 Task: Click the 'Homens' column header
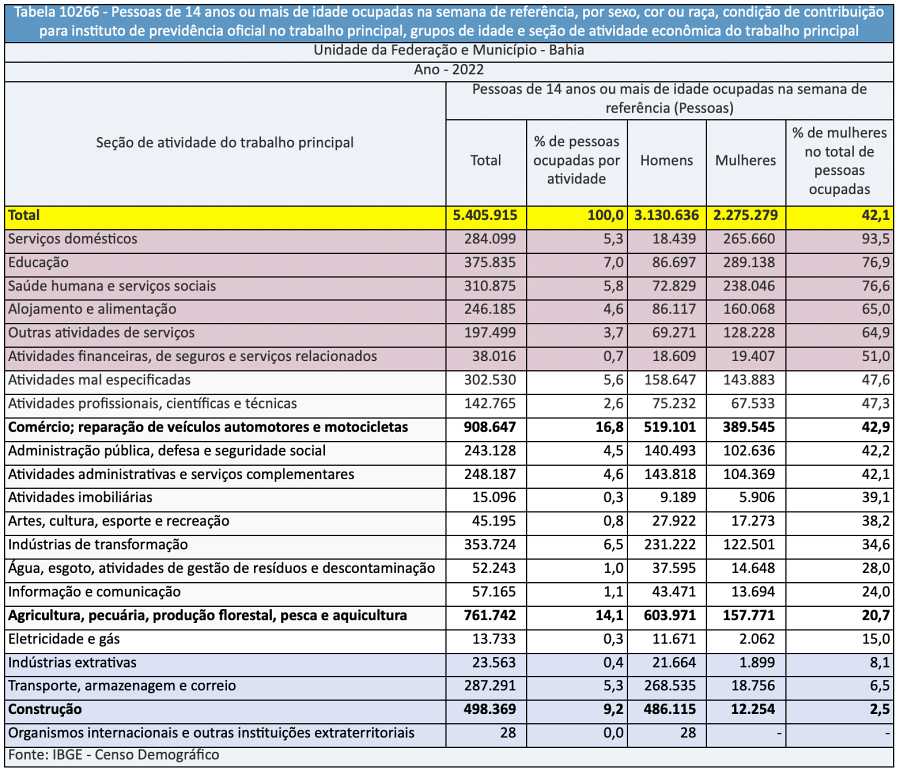tap(666, 161)
